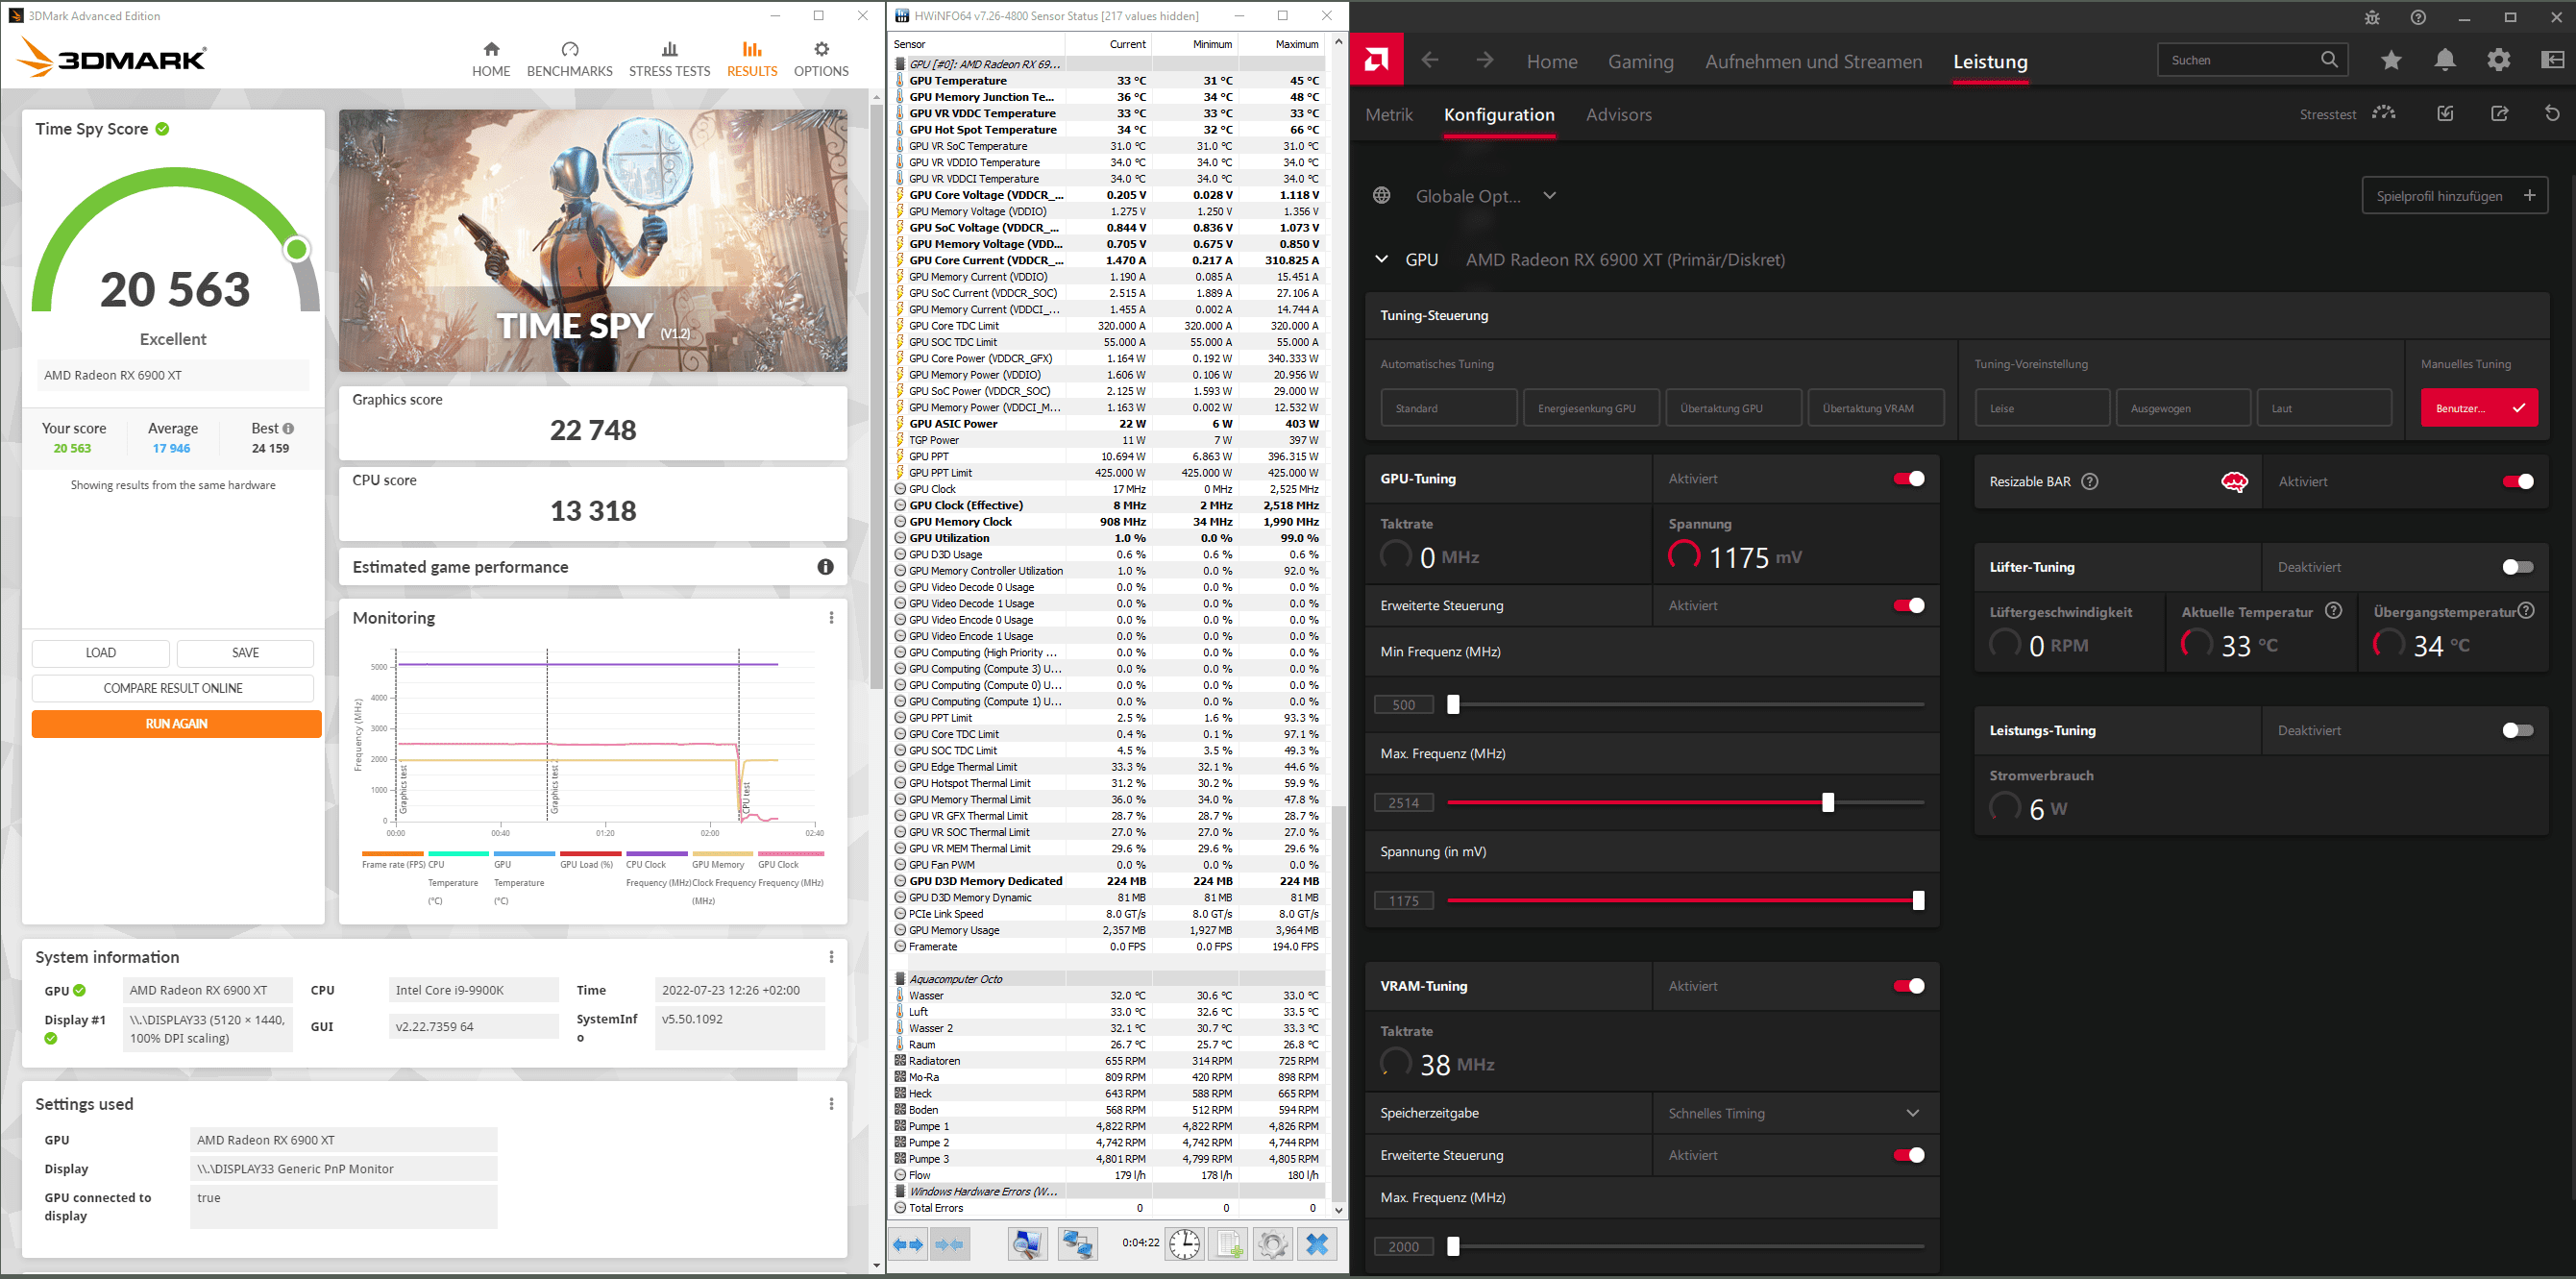Toggle the GPU-Tuning switch

tap(1908, 479)
